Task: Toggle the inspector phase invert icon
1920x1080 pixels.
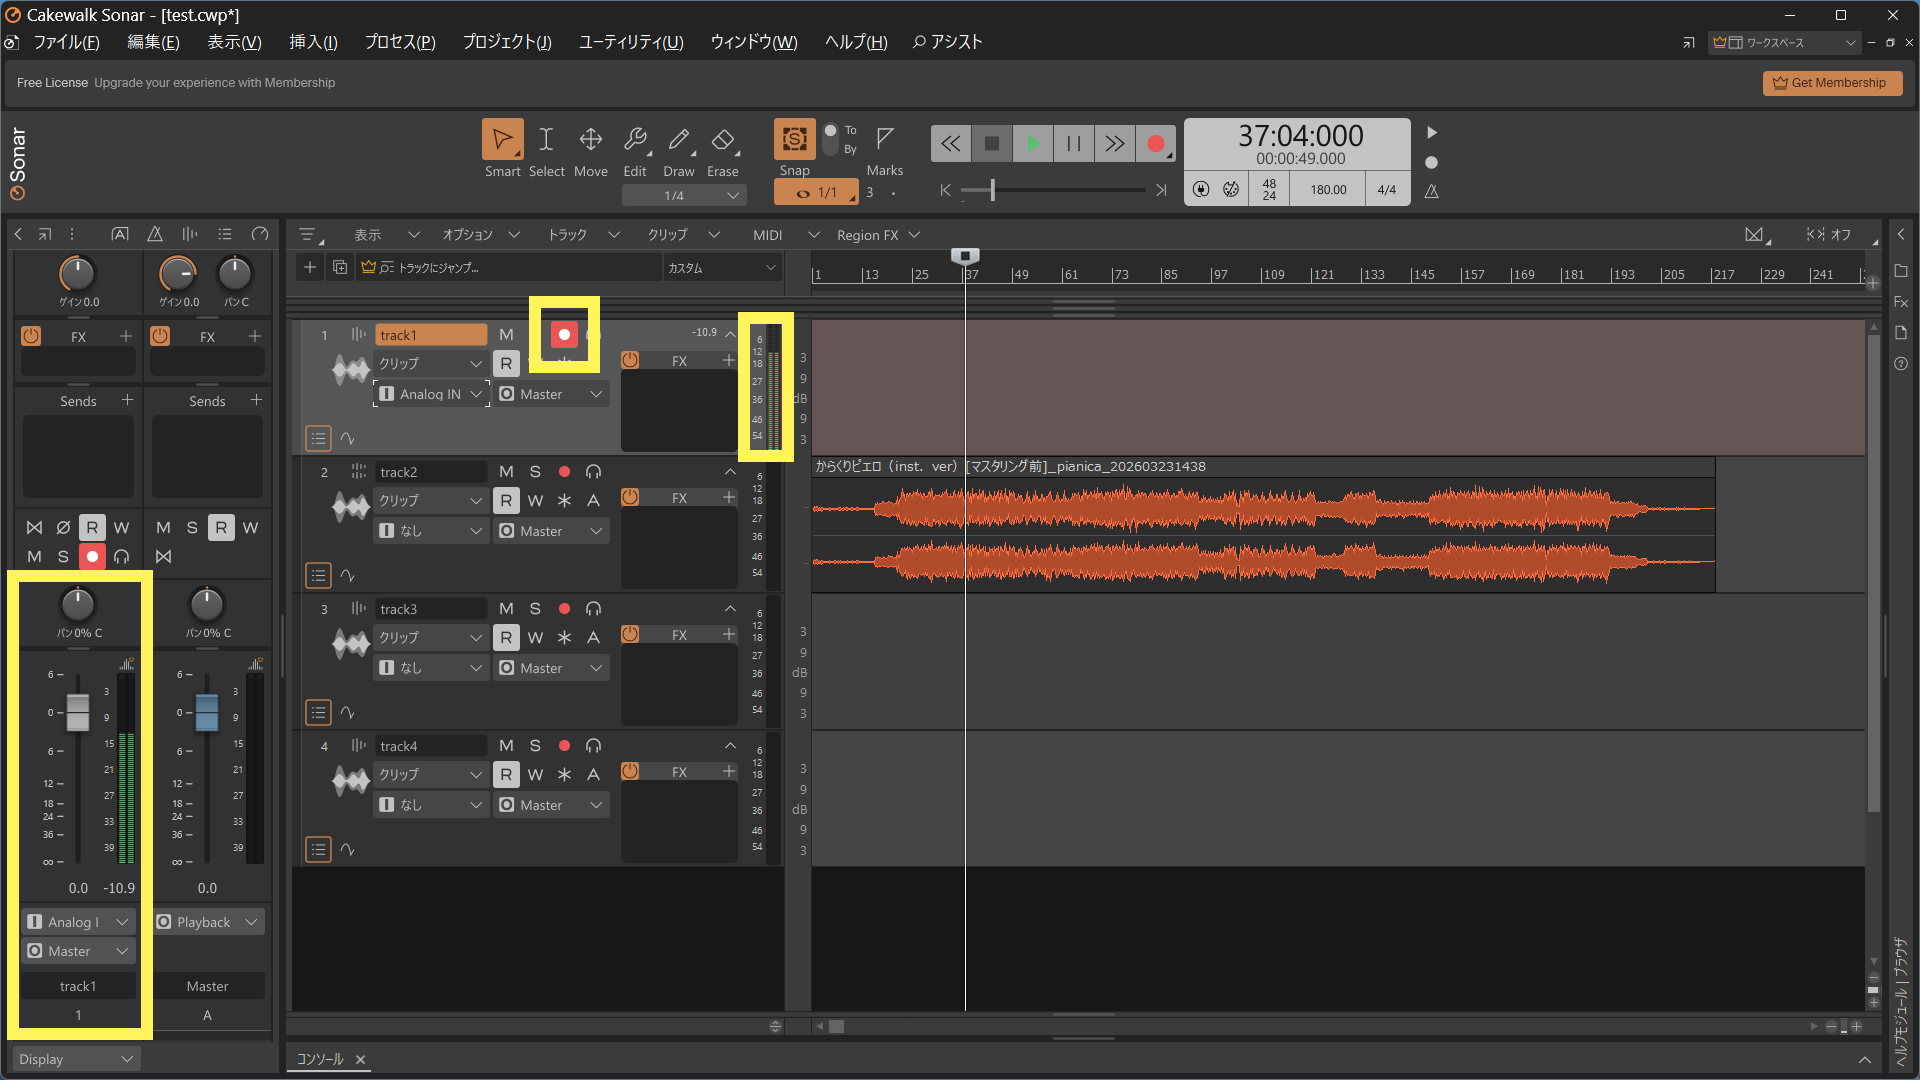Action: coord(63,527)
